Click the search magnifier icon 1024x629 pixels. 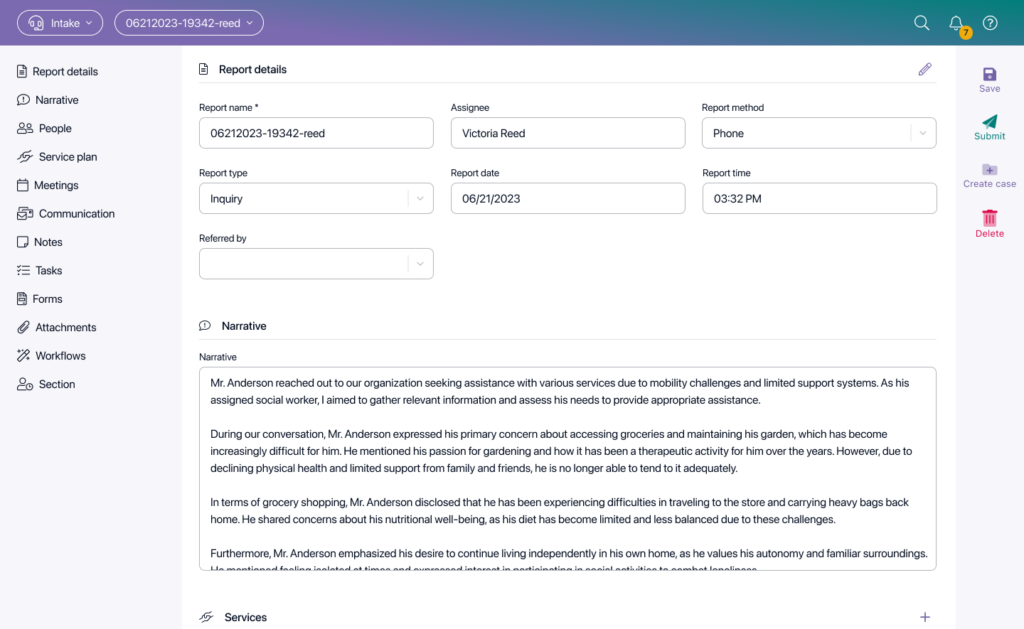(921, 23)
